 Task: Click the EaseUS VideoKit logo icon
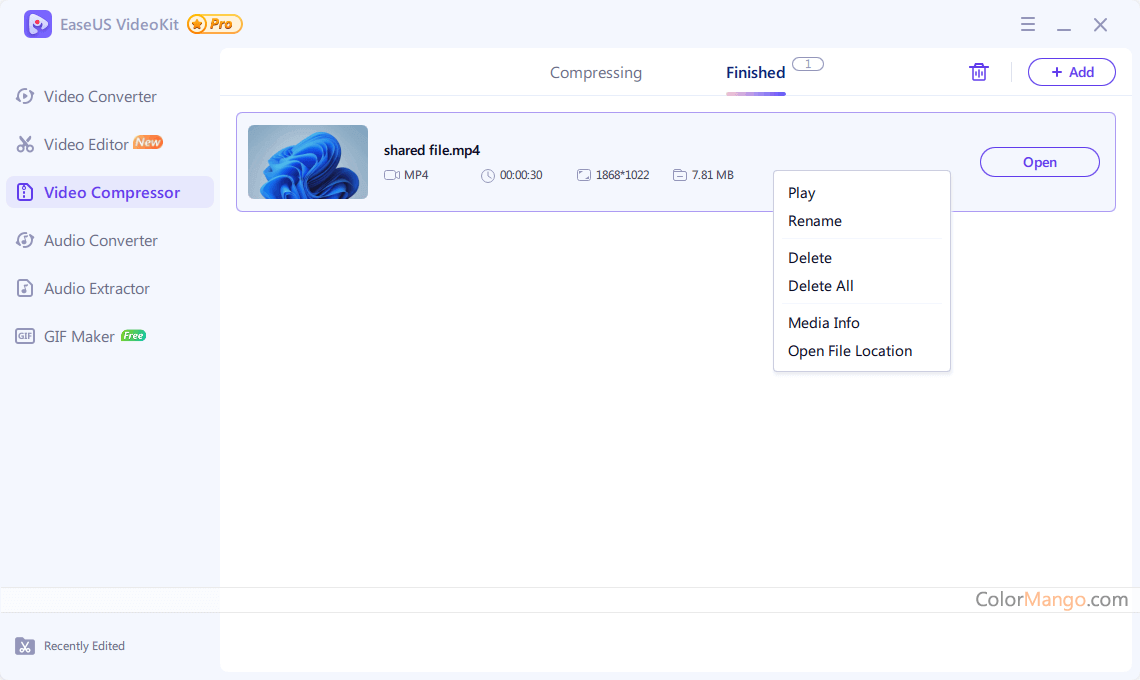38,24
